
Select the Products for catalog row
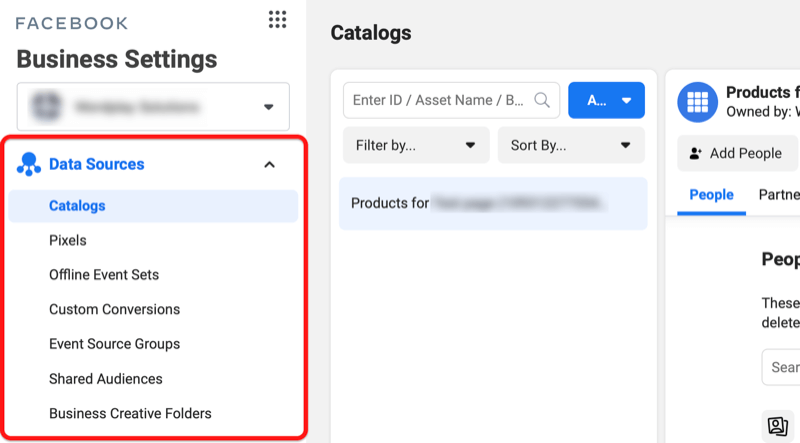click(x=493, y=203)
